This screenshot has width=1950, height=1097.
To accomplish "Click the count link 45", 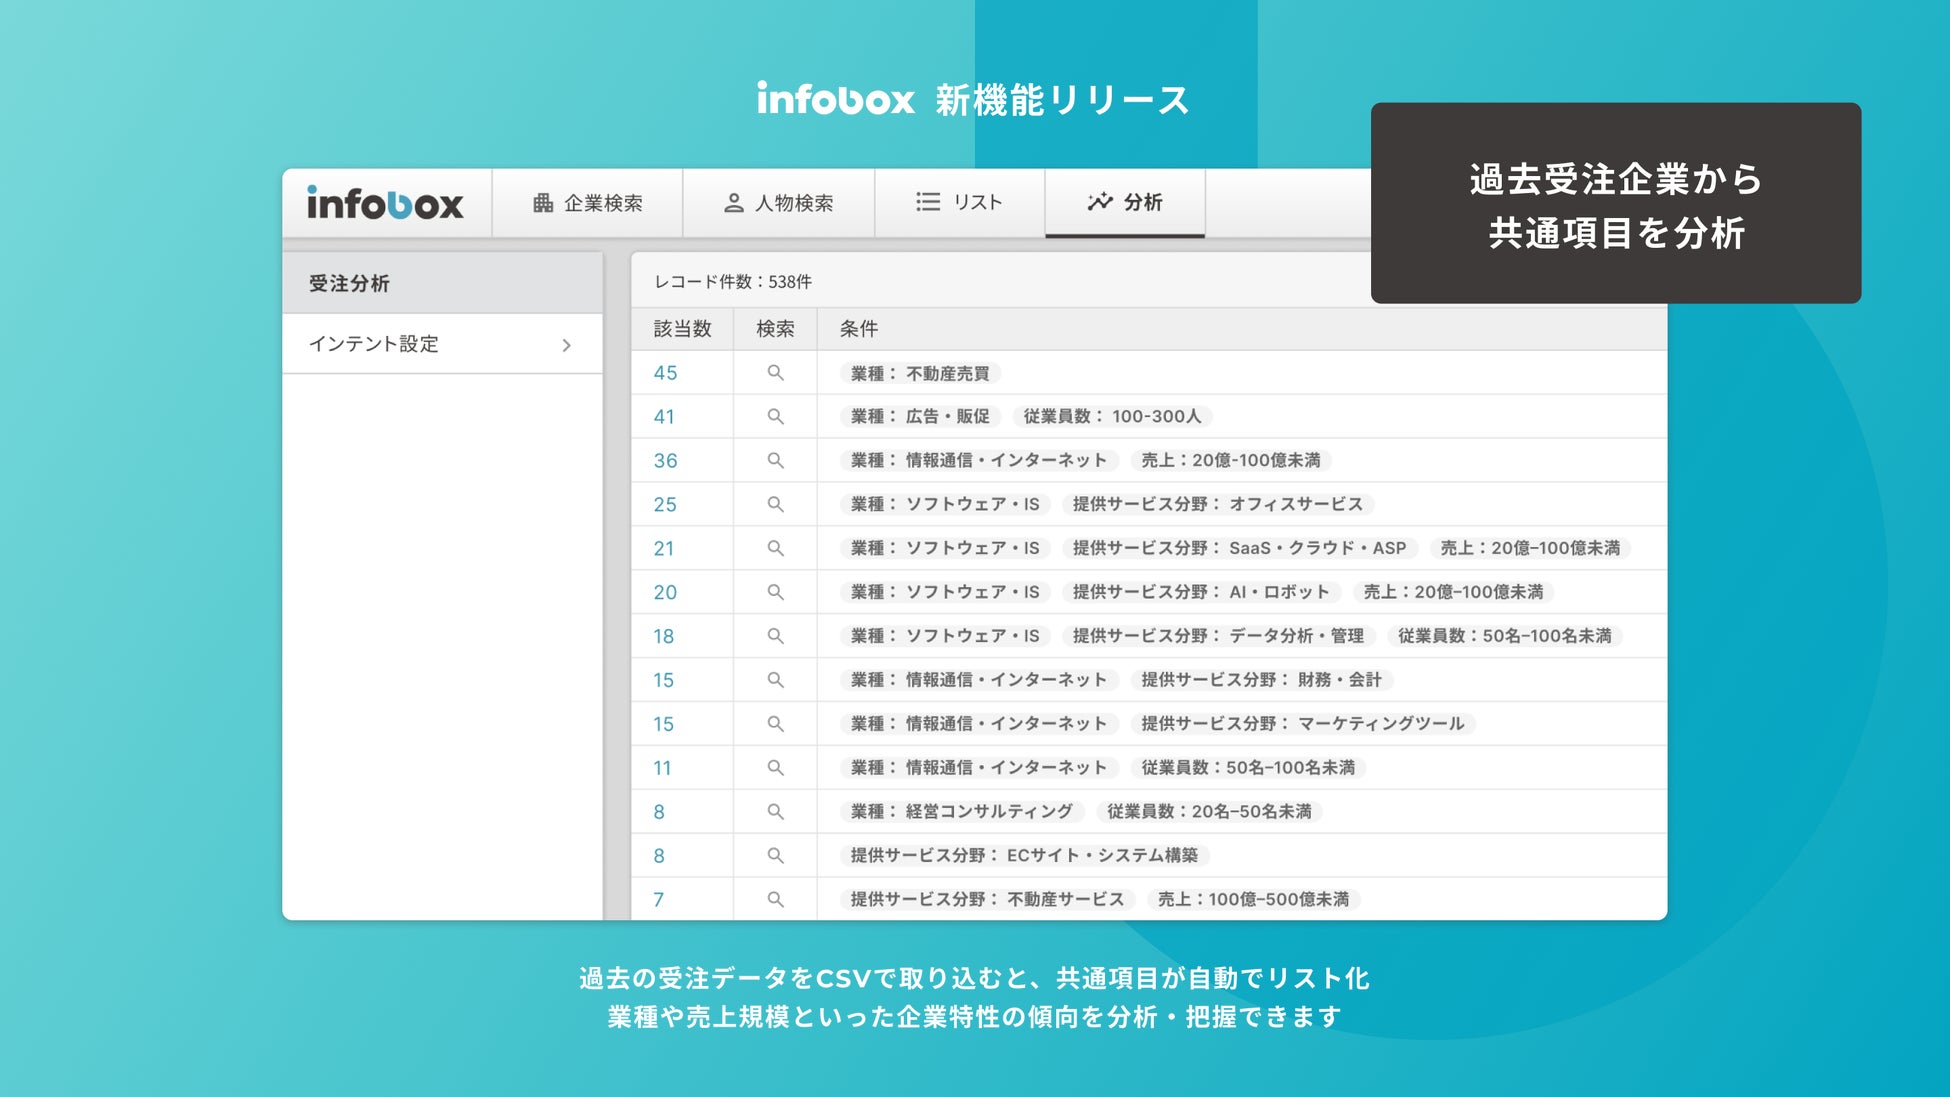I will [x=665, y=373].
